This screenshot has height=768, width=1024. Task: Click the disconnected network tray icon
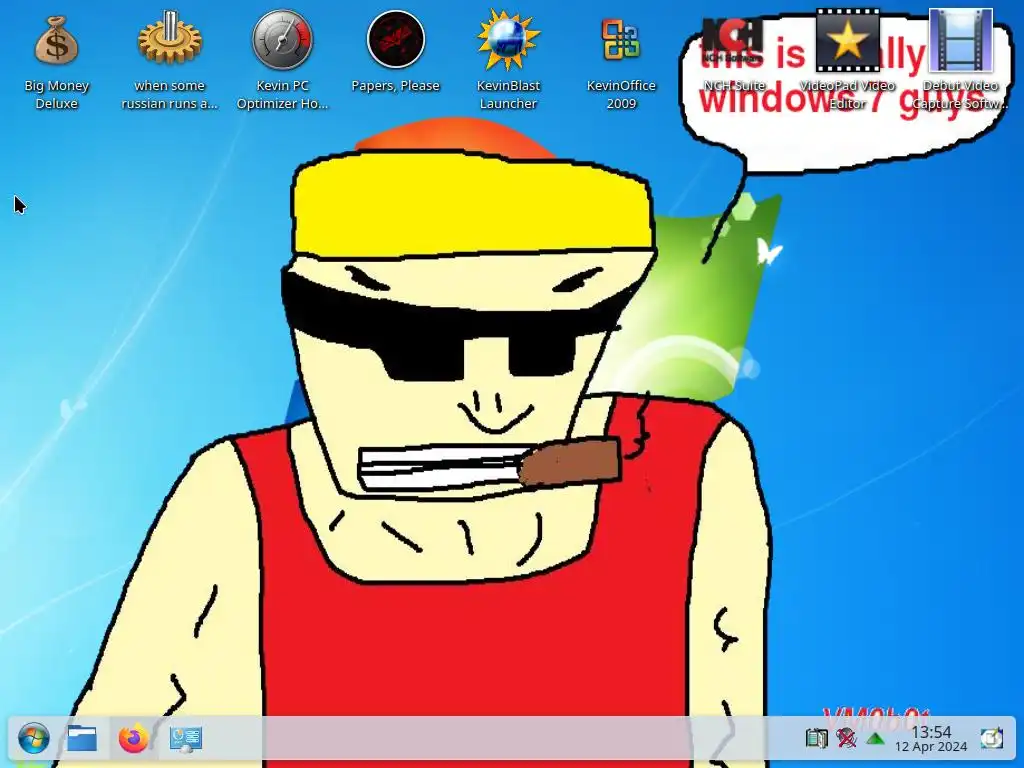pyautogui.click(x=846, y=739)
